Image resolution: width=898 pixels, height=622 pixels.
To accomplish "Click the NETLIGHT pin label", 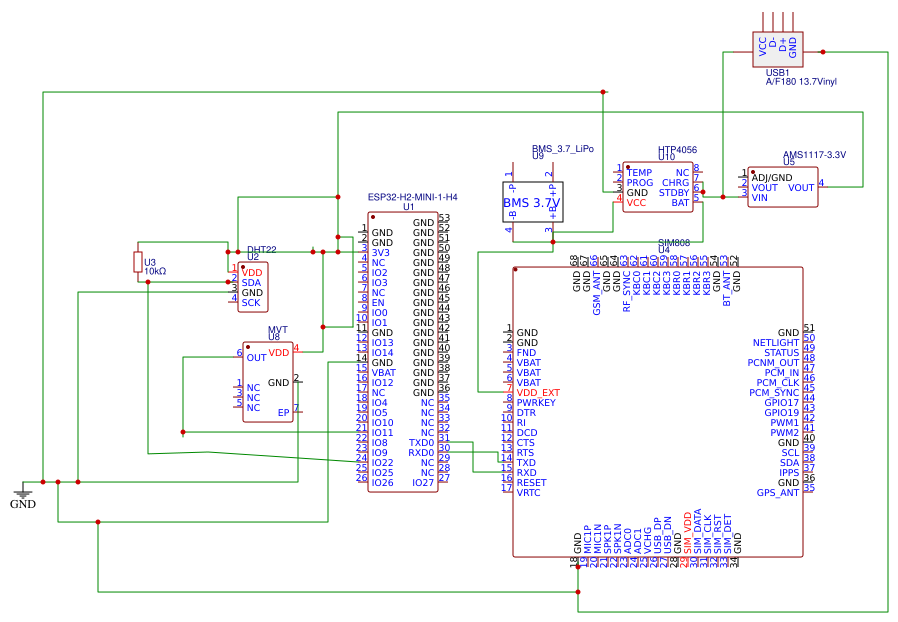I will coord(775,343).
